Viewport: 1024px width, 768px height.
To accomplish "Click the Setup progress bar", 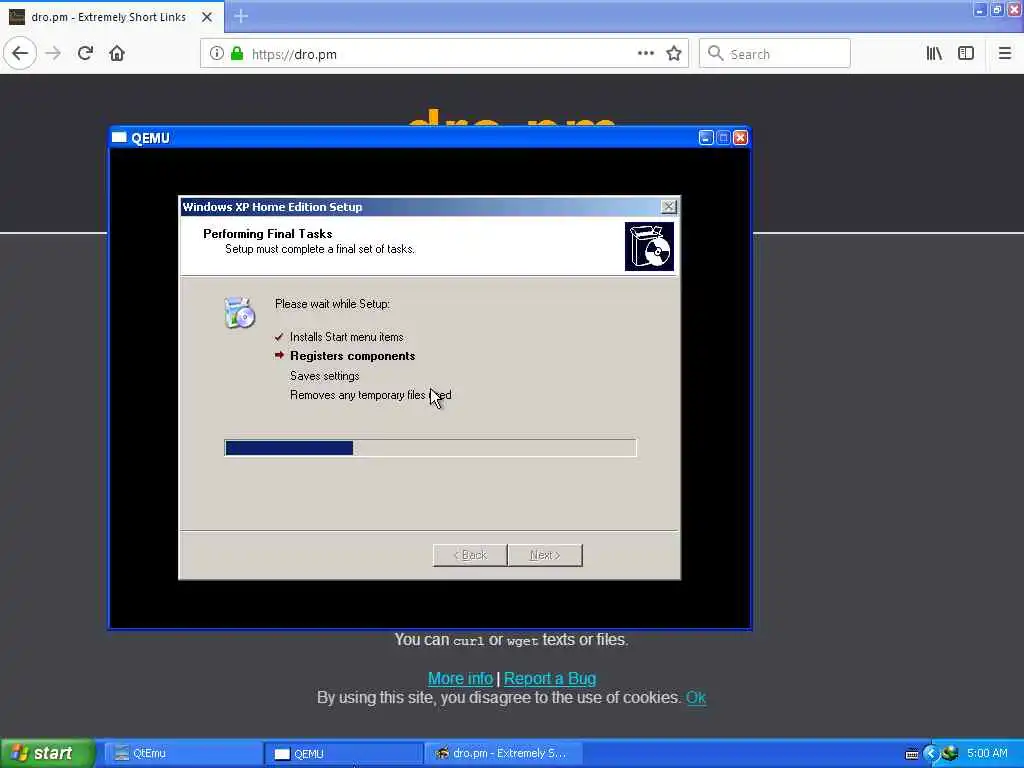I will [x=430, y=447].
